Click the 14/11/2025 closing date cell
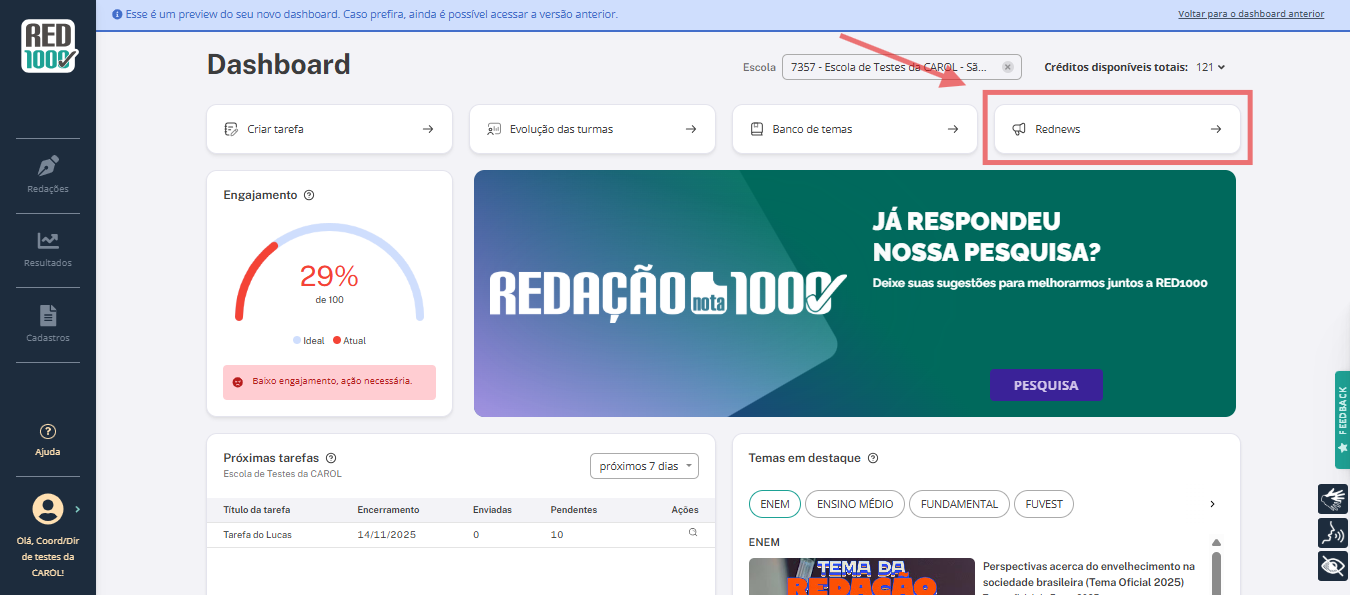 [x=387, y=534]
